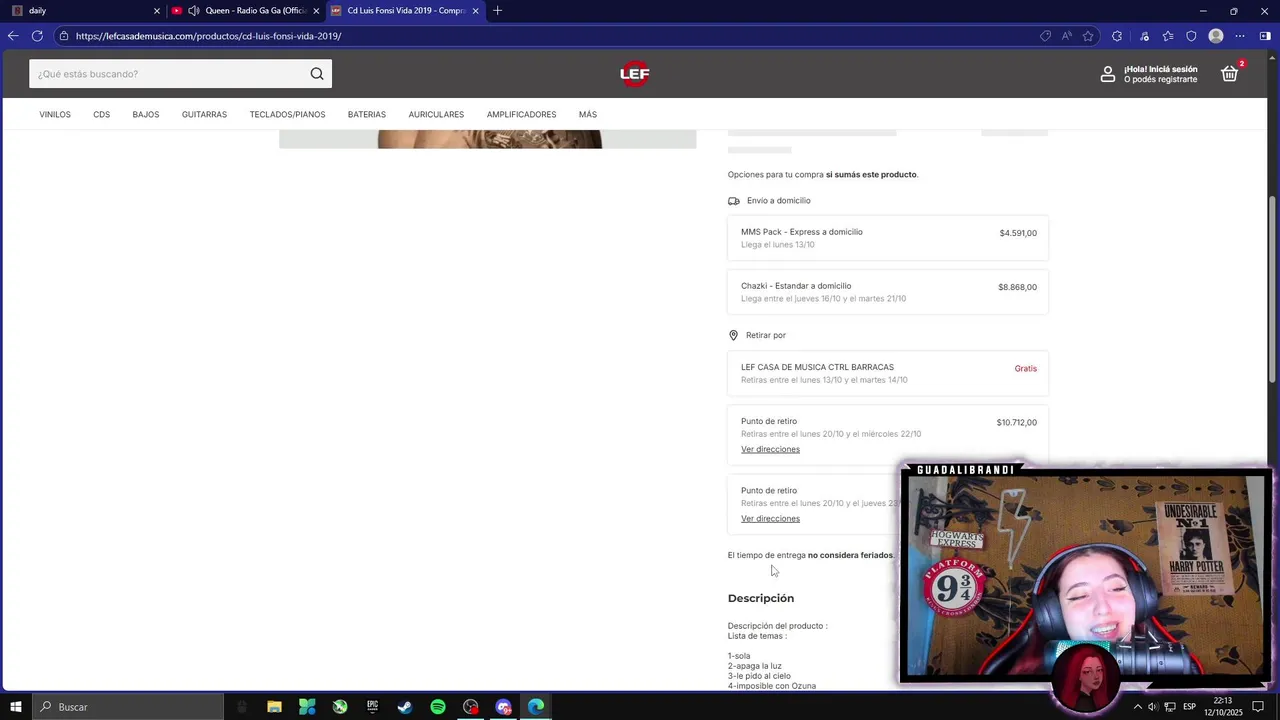Viewport: 1280px width, 720px height.
Task: Open the VINILOS category menu
Action: tap(55, 115)
